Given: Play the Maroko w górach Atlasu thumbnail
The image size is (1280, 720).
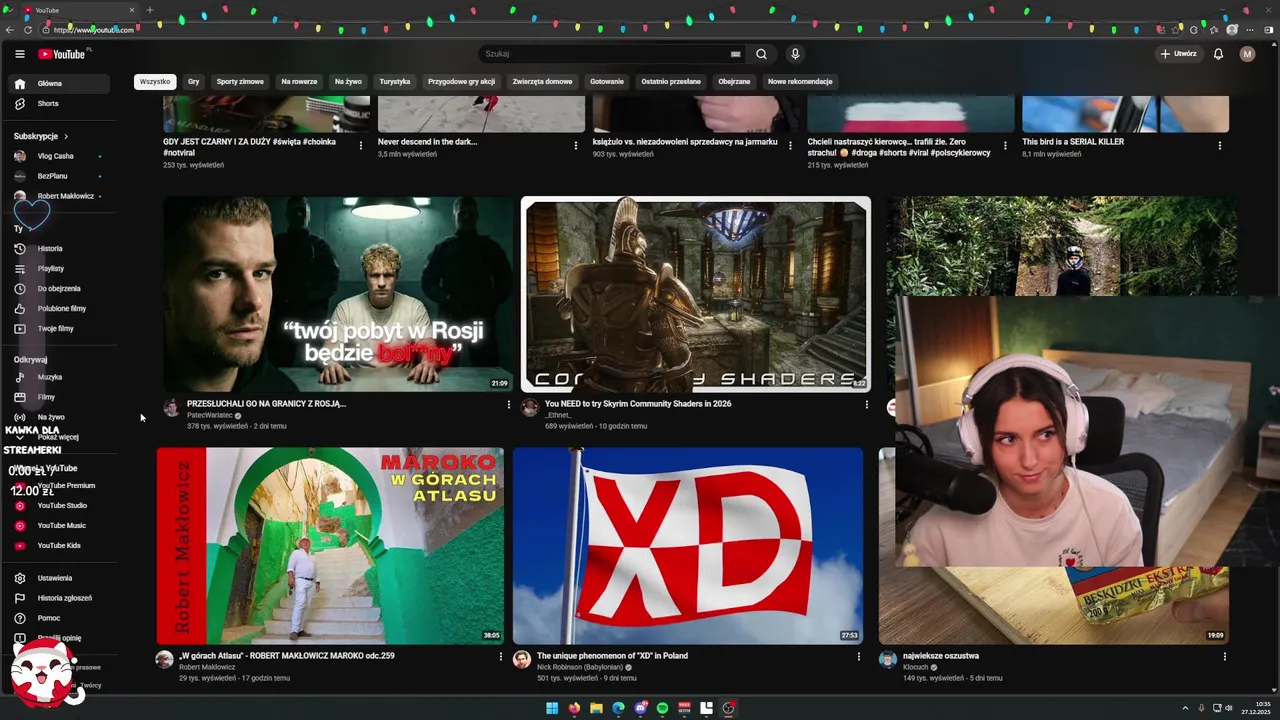Looking at the screenshot, I should (331, 546).
